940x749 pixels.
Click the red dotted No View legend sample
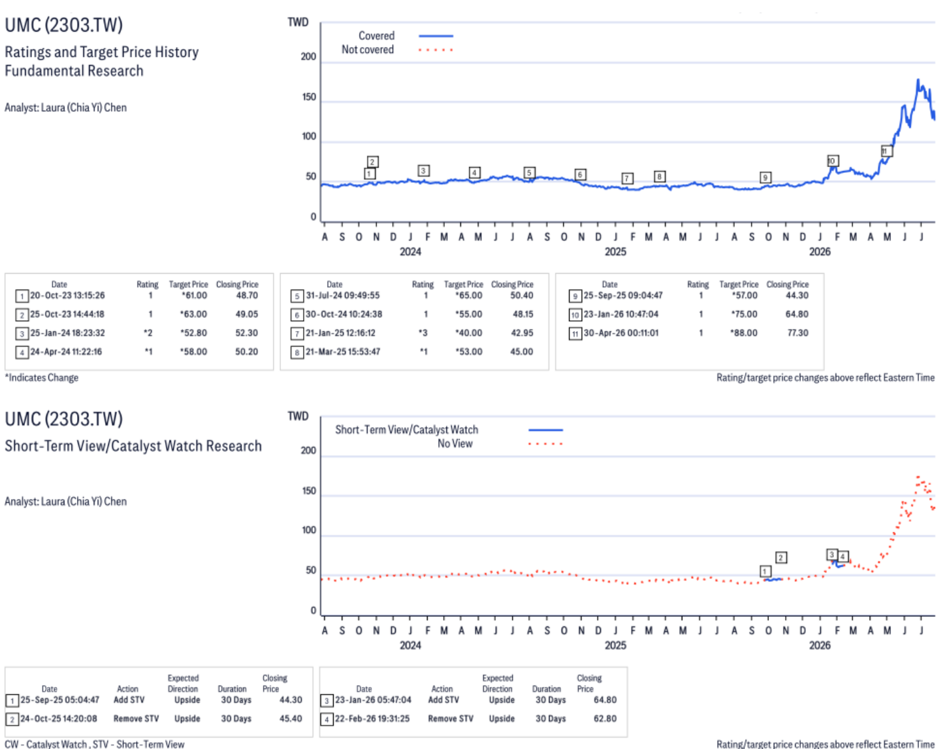[x=546, y=444]
